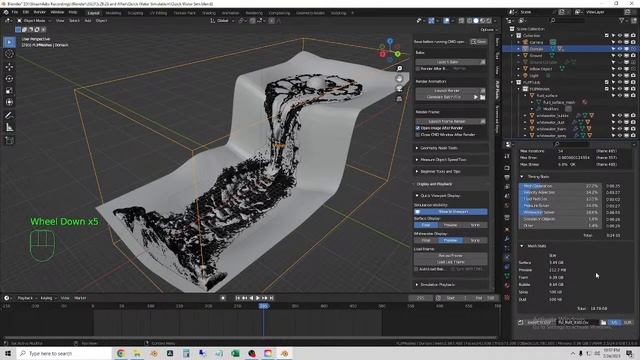Select rendered viewport shading mode icon
Image resolution: width=640 pixels, height=360 pixels.
pyautogui.click(x=489, y=20)
